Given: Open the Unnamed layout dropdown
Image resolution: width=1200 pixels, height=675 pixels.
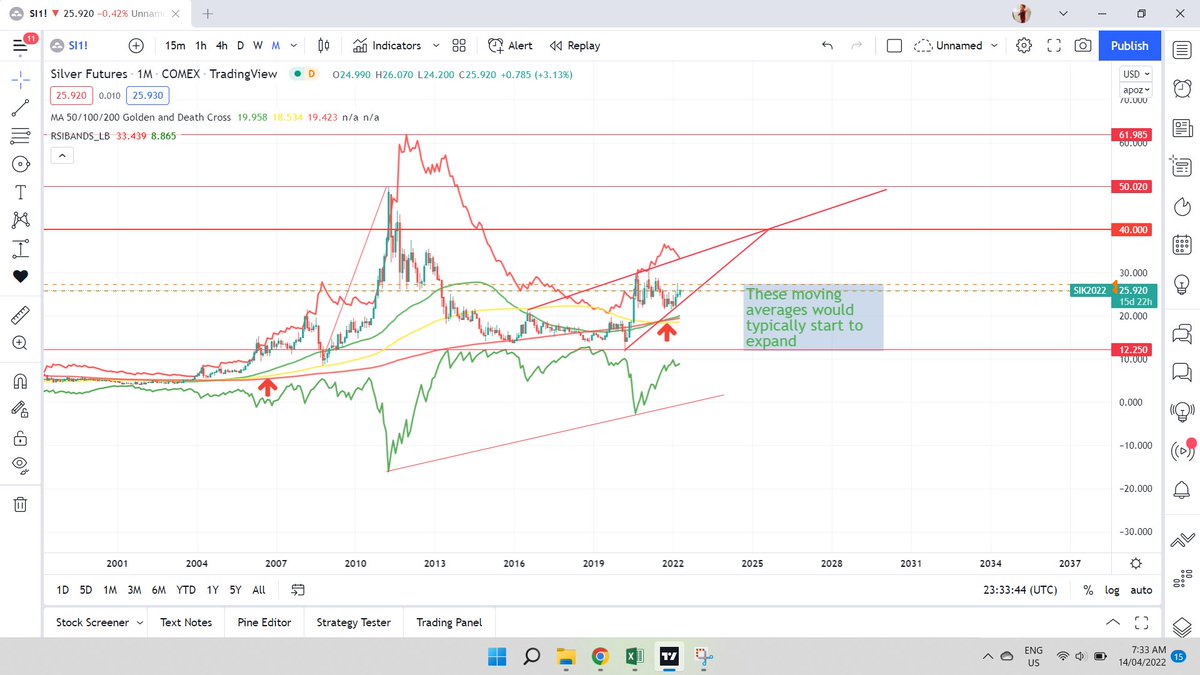Looking at the screenshot, I should click(x=955, y=46).
